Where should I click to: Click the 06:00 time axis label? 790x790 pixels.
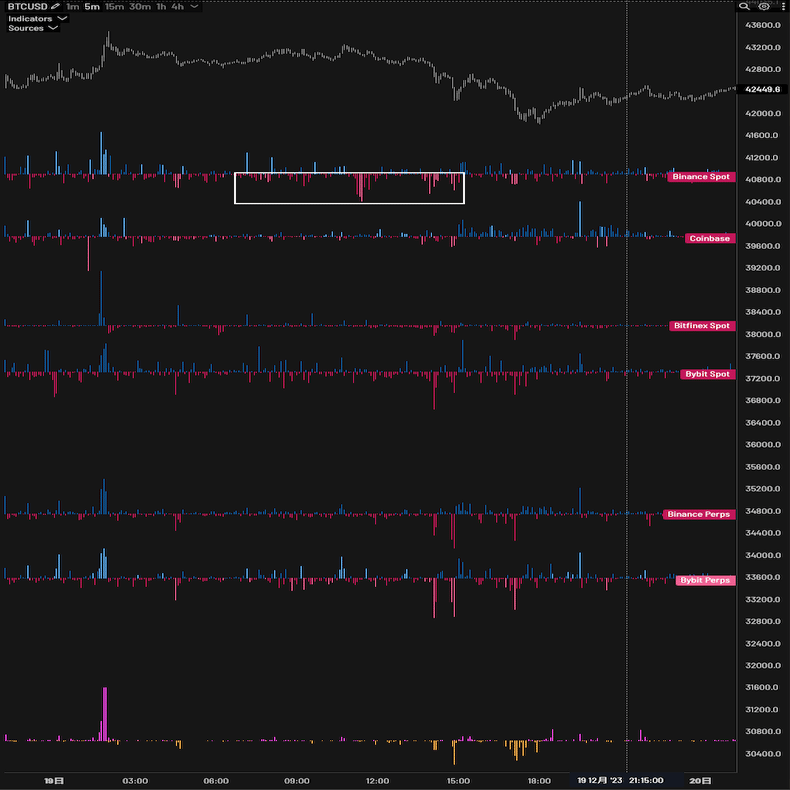(x=216, y=781)
